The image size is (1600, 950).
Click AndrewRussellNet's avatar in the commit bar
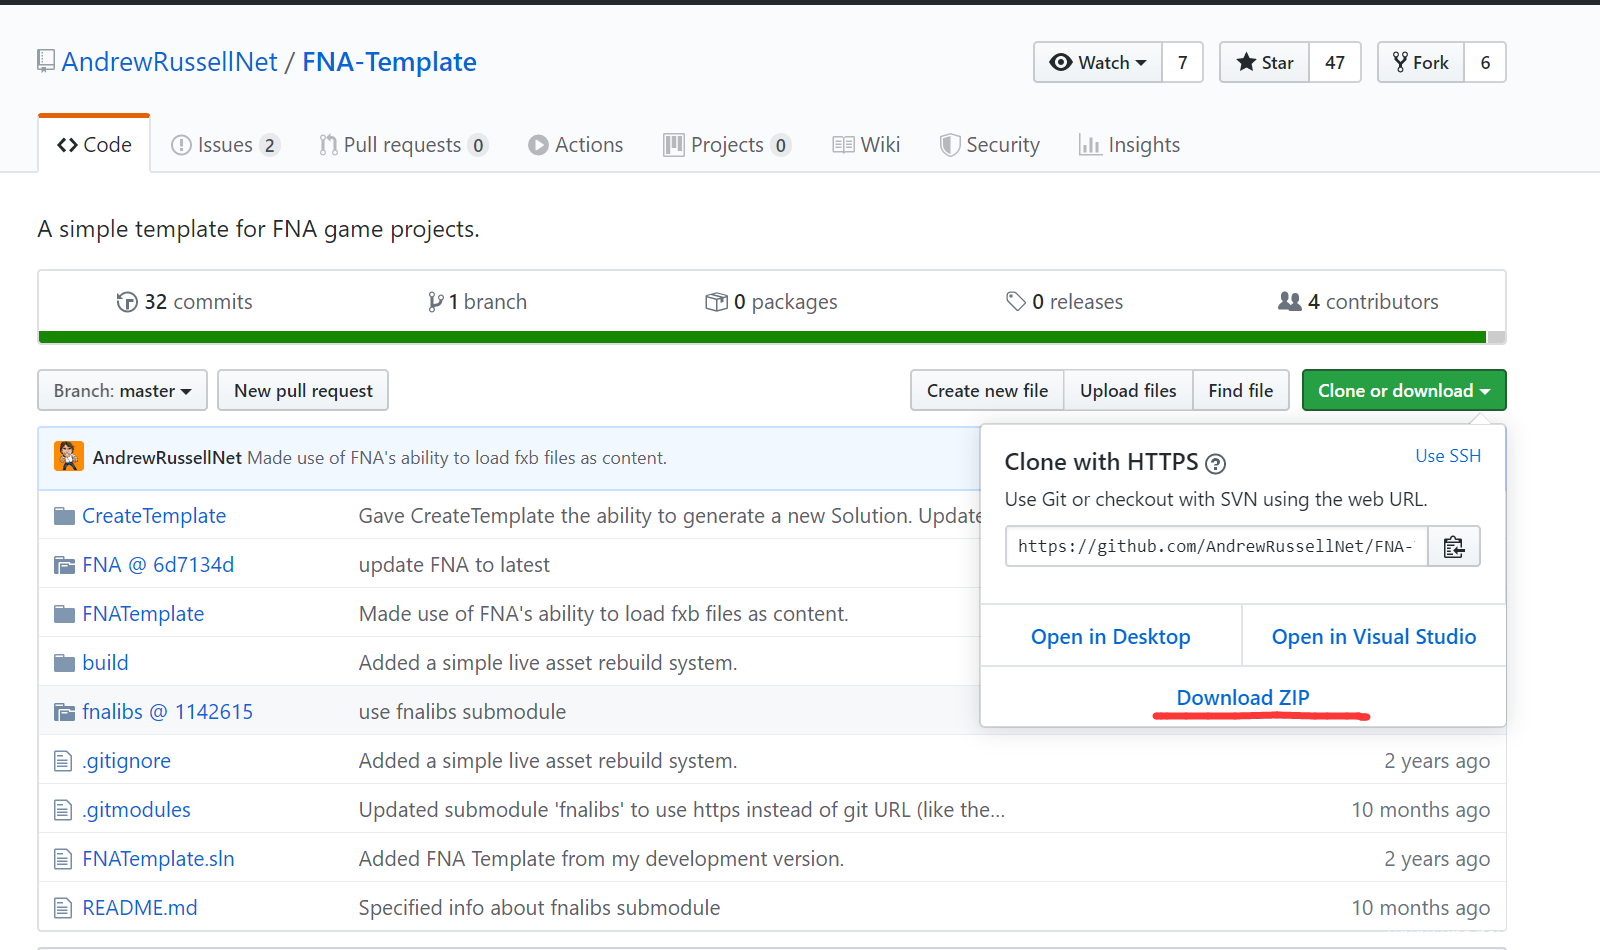(x=69, y=457)
